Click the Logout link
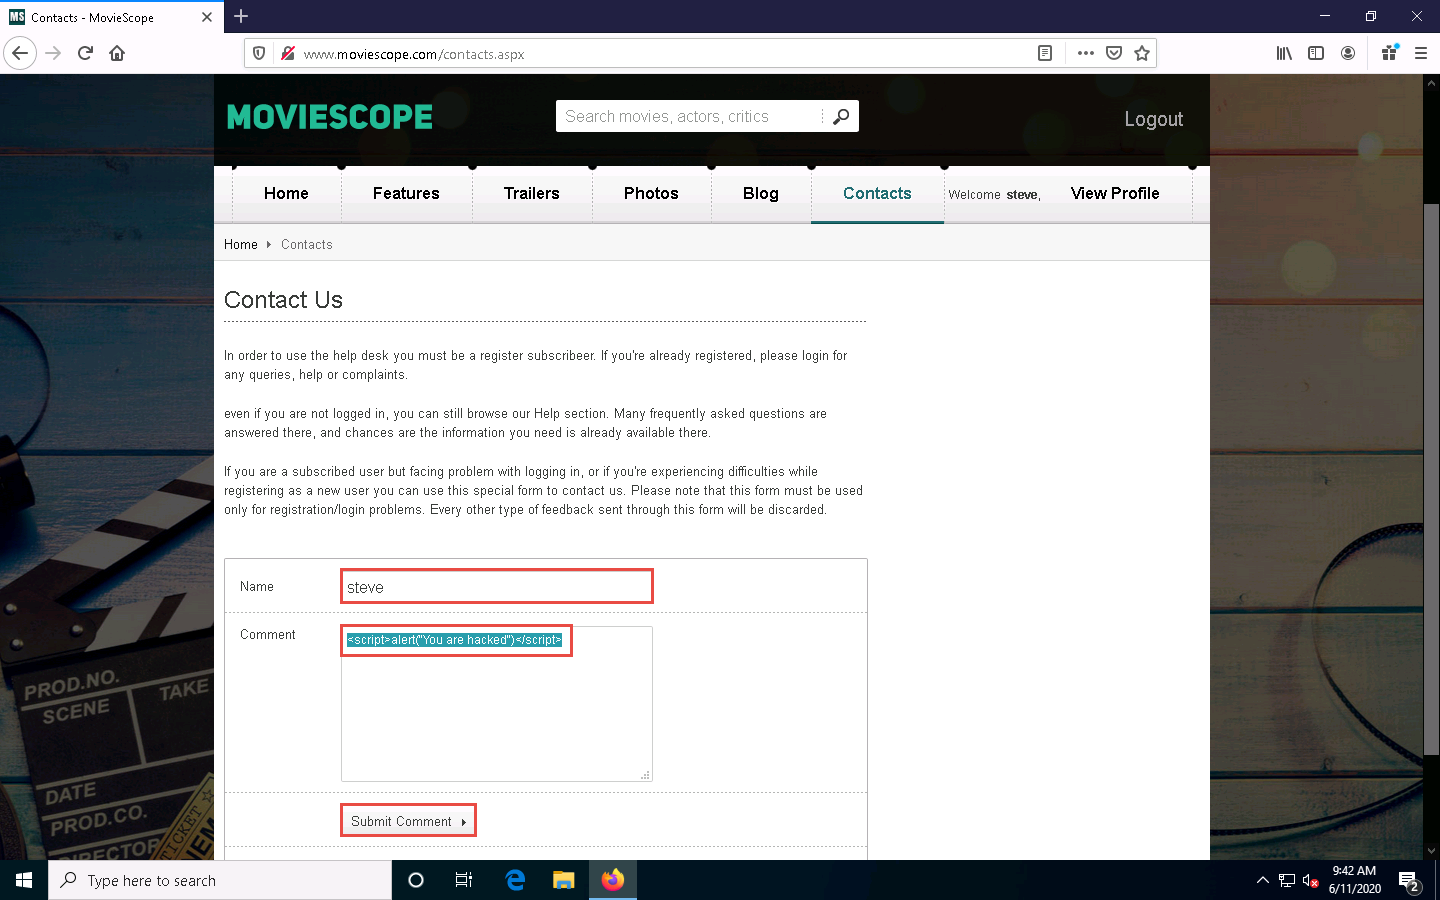This screenshot has width=1440, height=900. pos(1153,119)
